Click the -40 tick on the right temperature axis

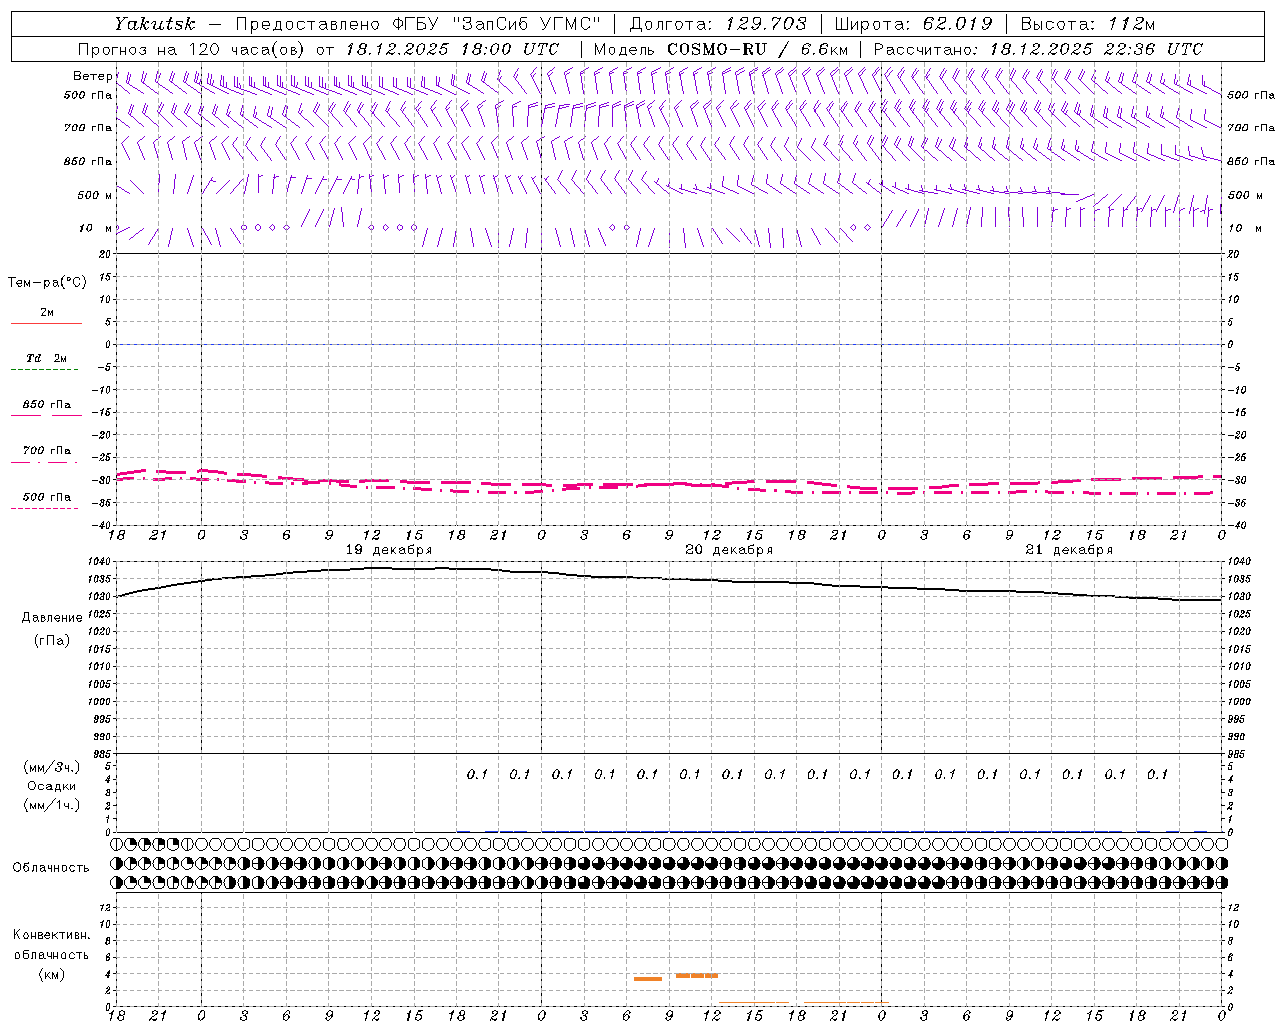[1237, 525]
